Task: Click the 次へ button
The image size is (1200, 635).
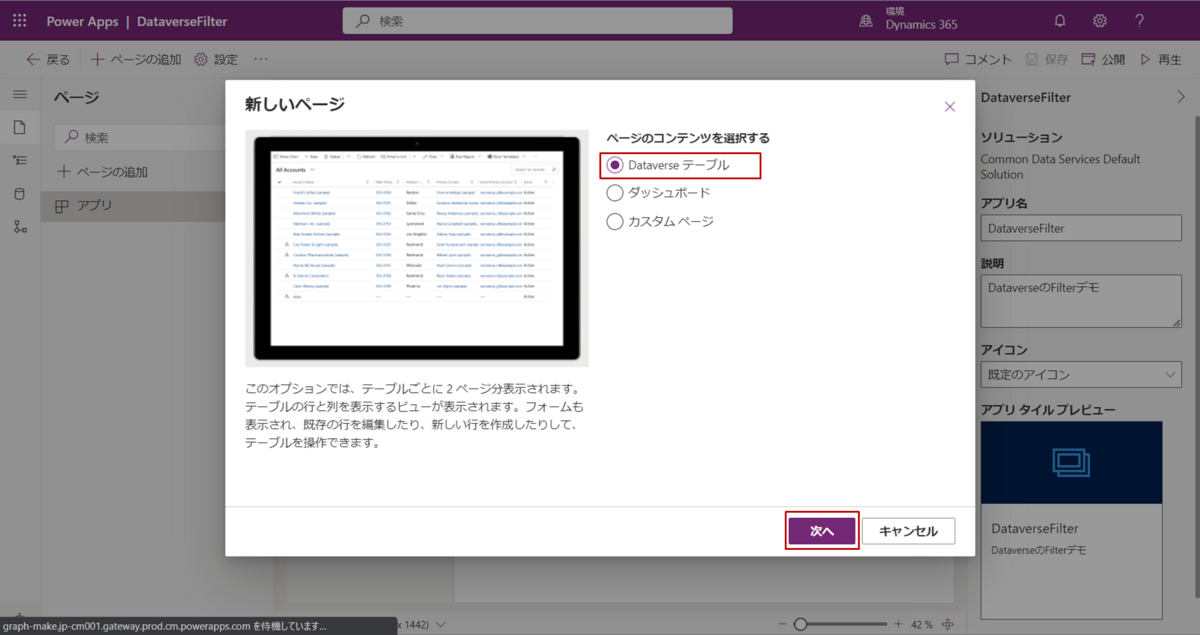Action: 822,531
